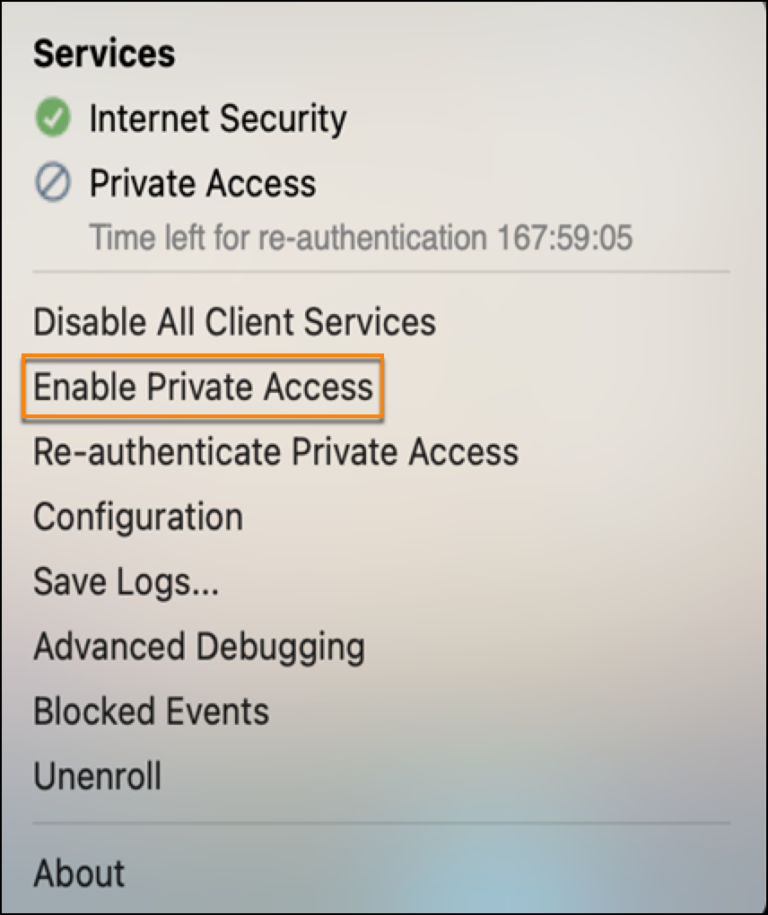
Task: Open the Configuration menu entry
Action: pos(138,517)
